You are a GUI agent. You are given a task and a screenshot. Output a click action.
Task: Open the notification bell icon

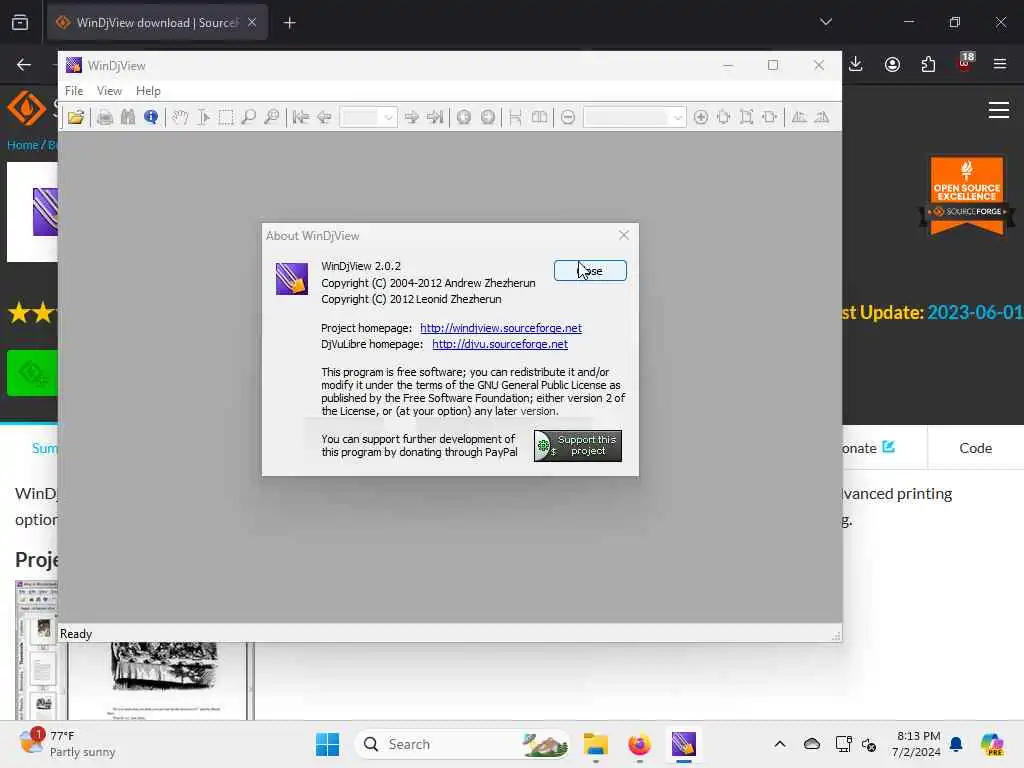[956, 744]
